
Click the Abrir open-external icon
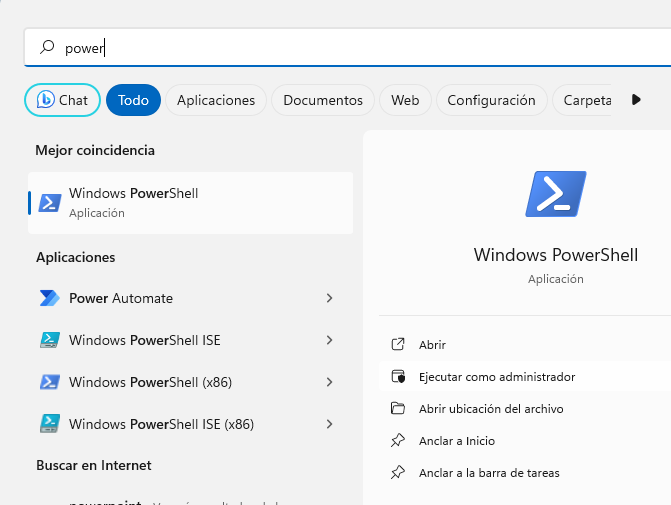coord(398,344)
